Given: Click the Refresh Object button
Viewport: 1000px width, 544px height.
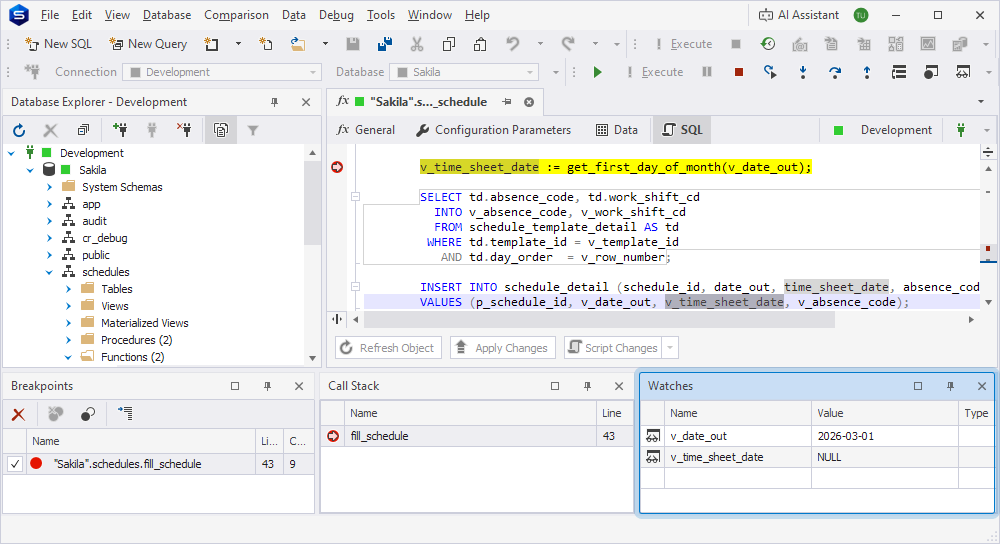Looking at the screenshot, I should point(388,348).
